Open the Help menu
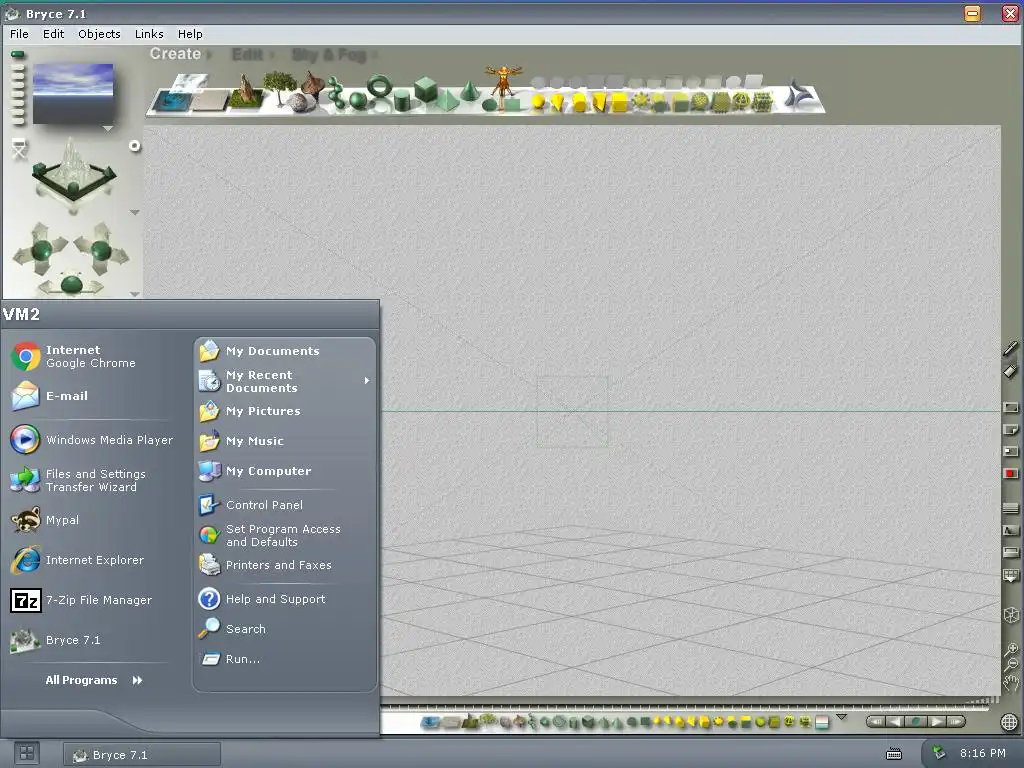This screenshot has width=1024, height=768. click(x=190, y=34)
